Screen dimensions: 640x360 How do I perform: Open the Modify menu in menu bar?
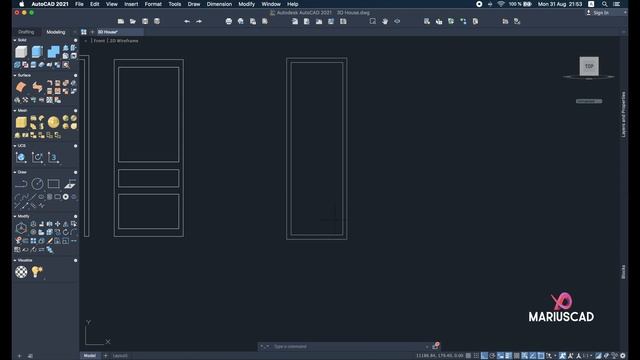247,4
